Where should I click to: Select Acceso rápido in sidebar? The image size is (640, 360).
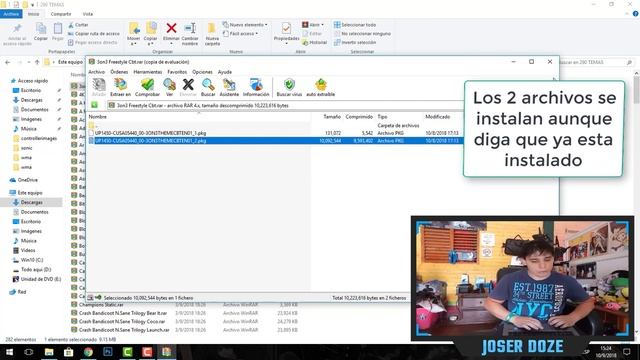[33, 81]
